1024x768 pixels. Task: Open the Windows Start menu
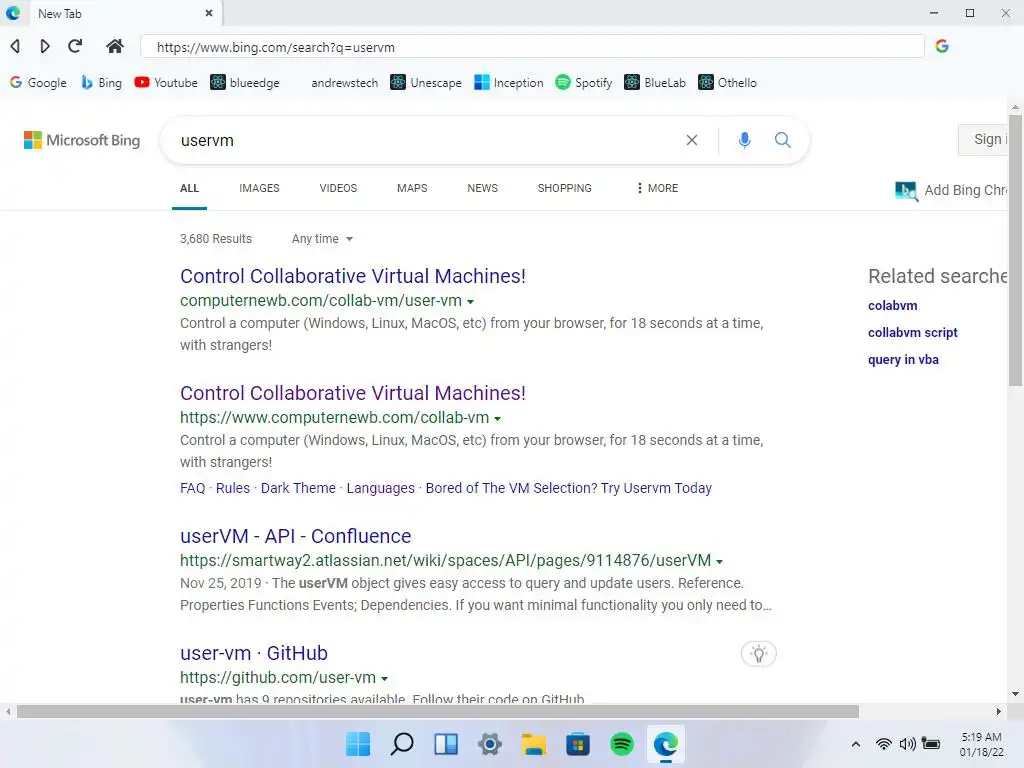point(358,744)
